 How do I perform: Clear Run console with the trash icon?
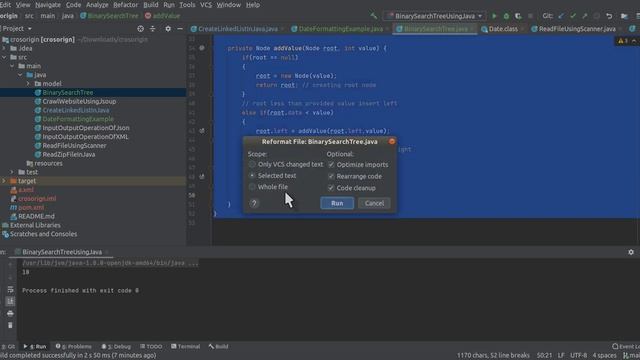(10, 325)
